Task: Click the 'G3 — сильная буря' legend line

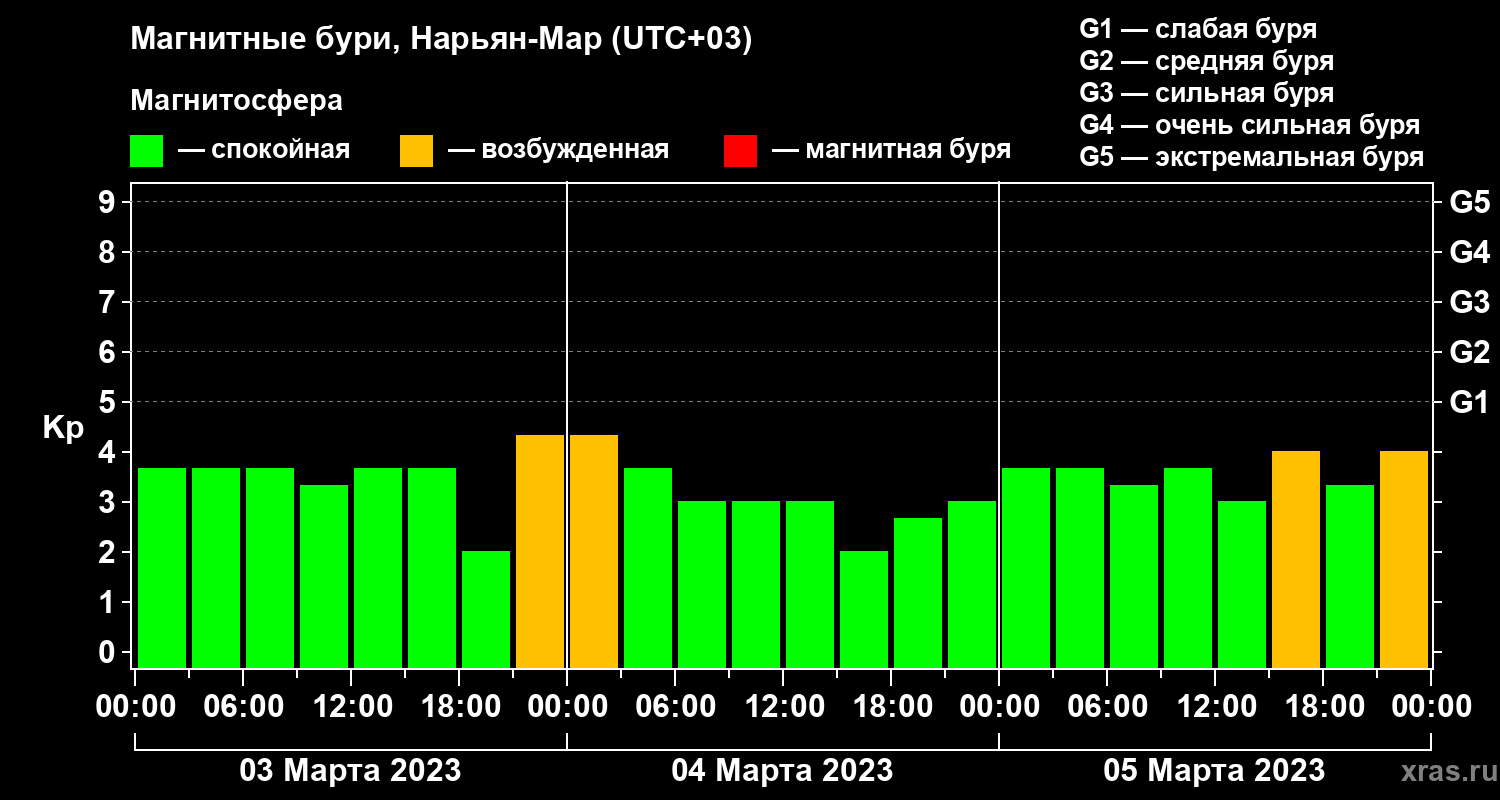Action: coord(1207,93)
